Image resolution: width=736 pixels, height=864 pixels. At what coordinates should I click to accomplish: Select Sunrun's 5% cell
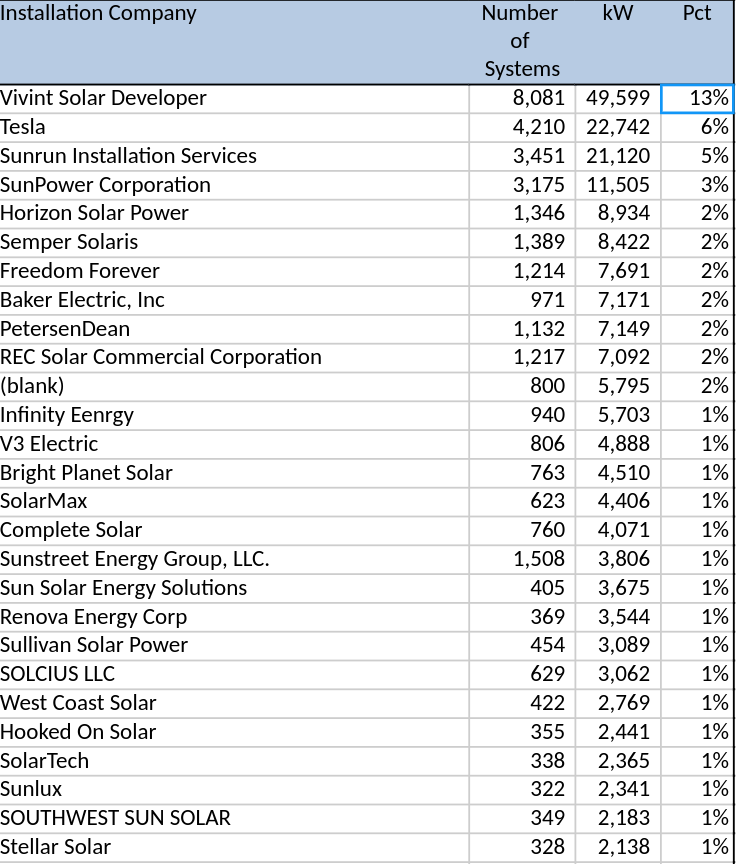[x=697, y=156]
